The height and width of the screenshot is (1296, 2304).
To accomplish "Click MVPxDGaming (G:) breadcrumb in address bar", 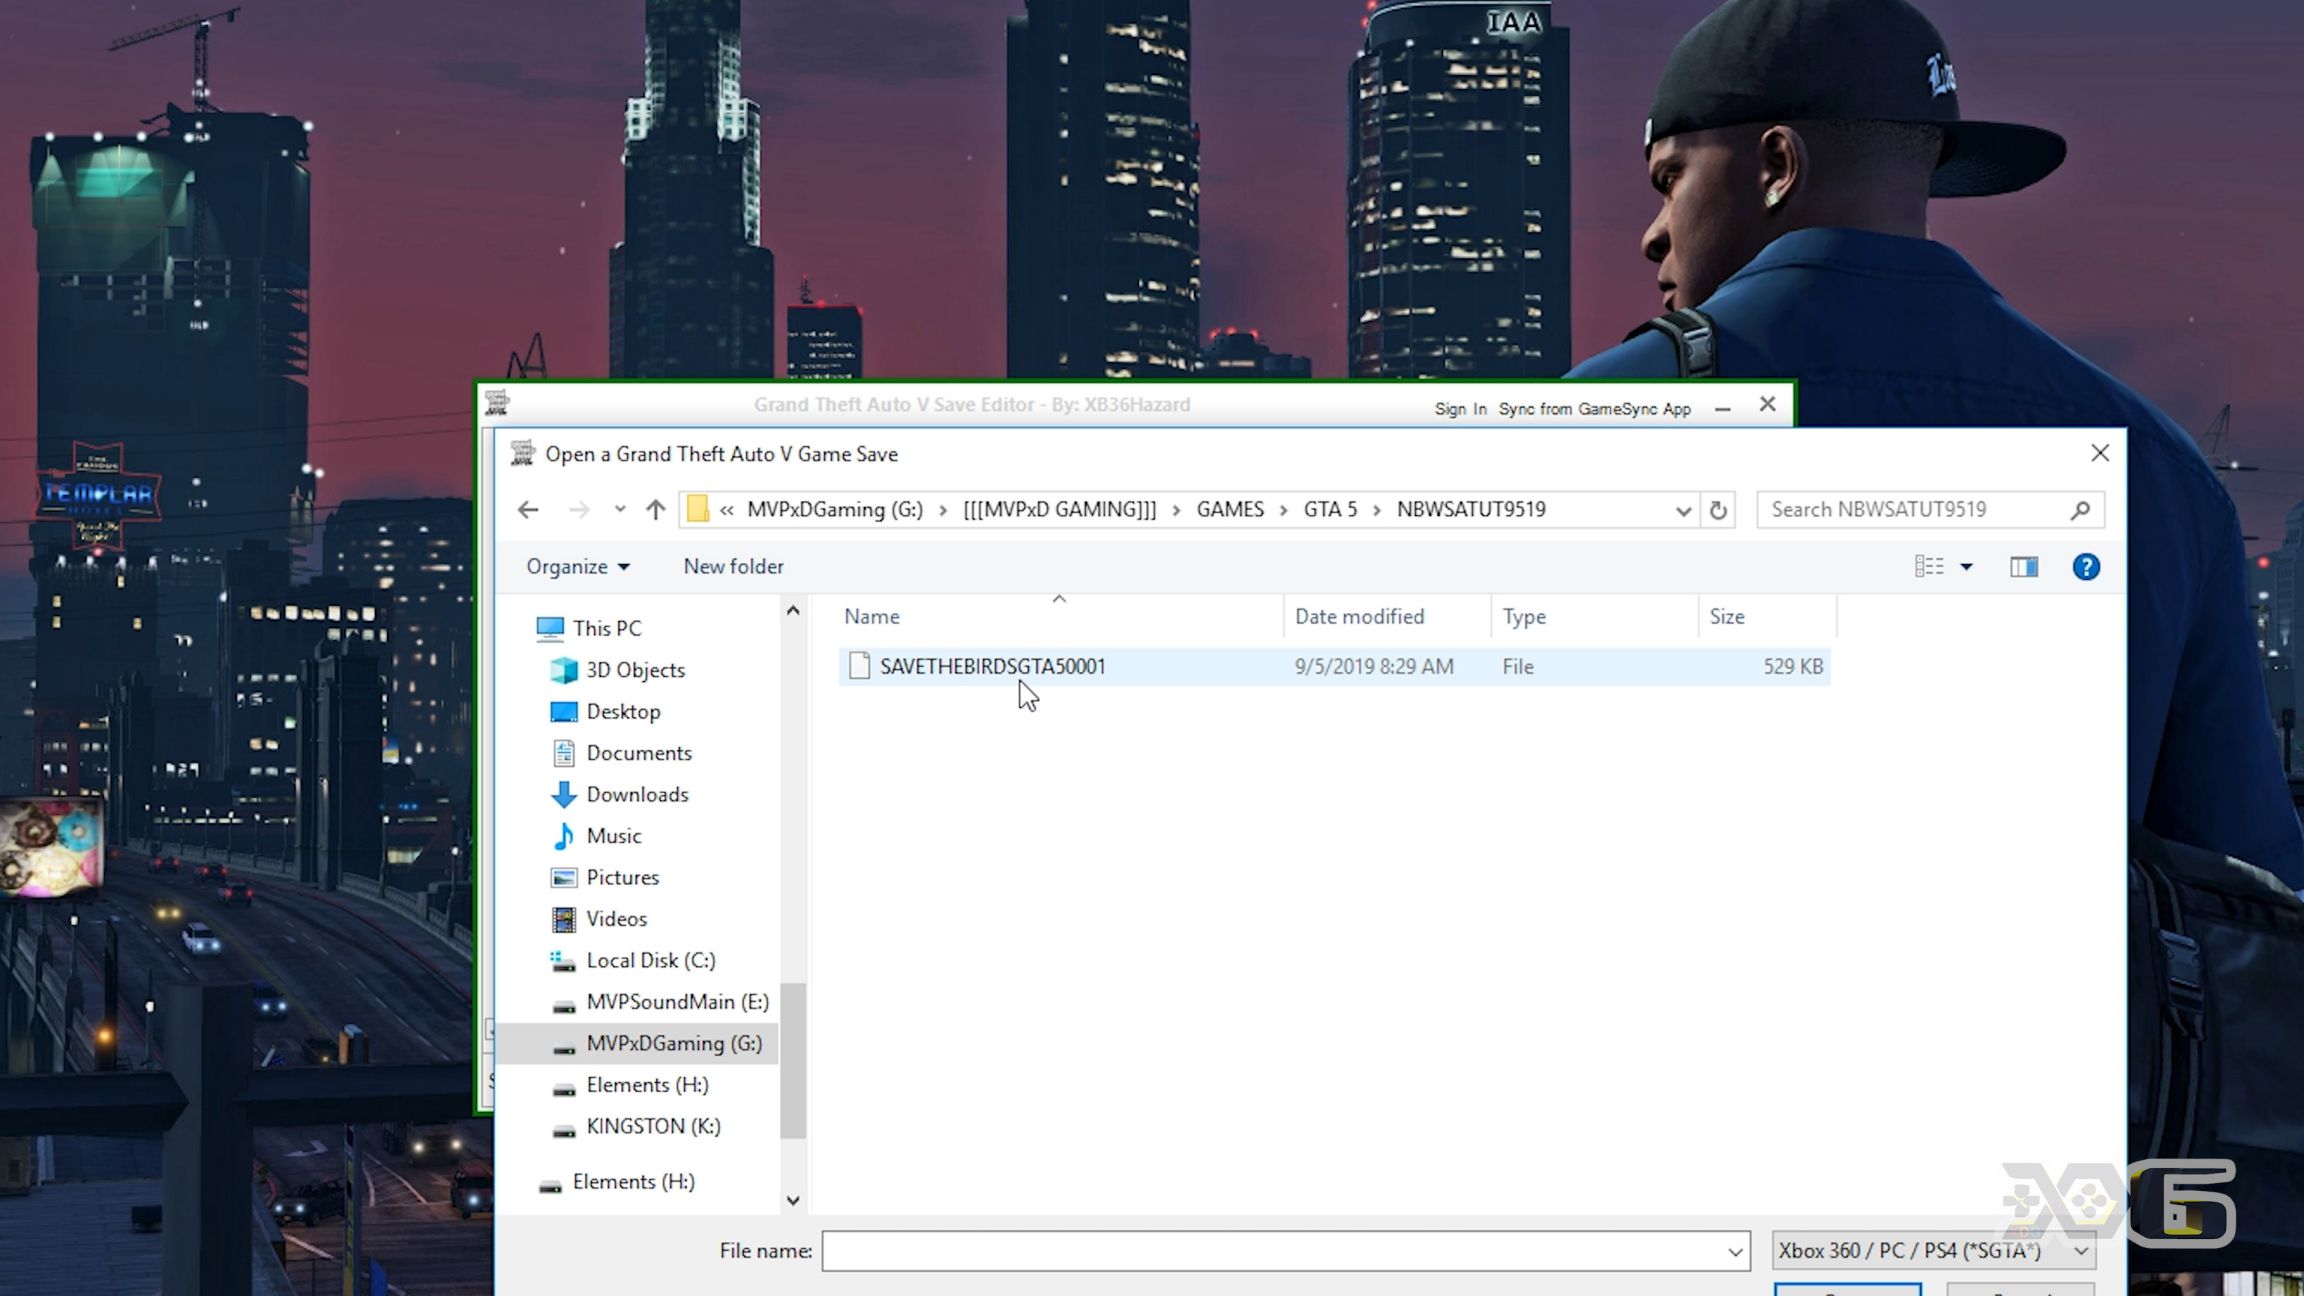I will [835, 510].
